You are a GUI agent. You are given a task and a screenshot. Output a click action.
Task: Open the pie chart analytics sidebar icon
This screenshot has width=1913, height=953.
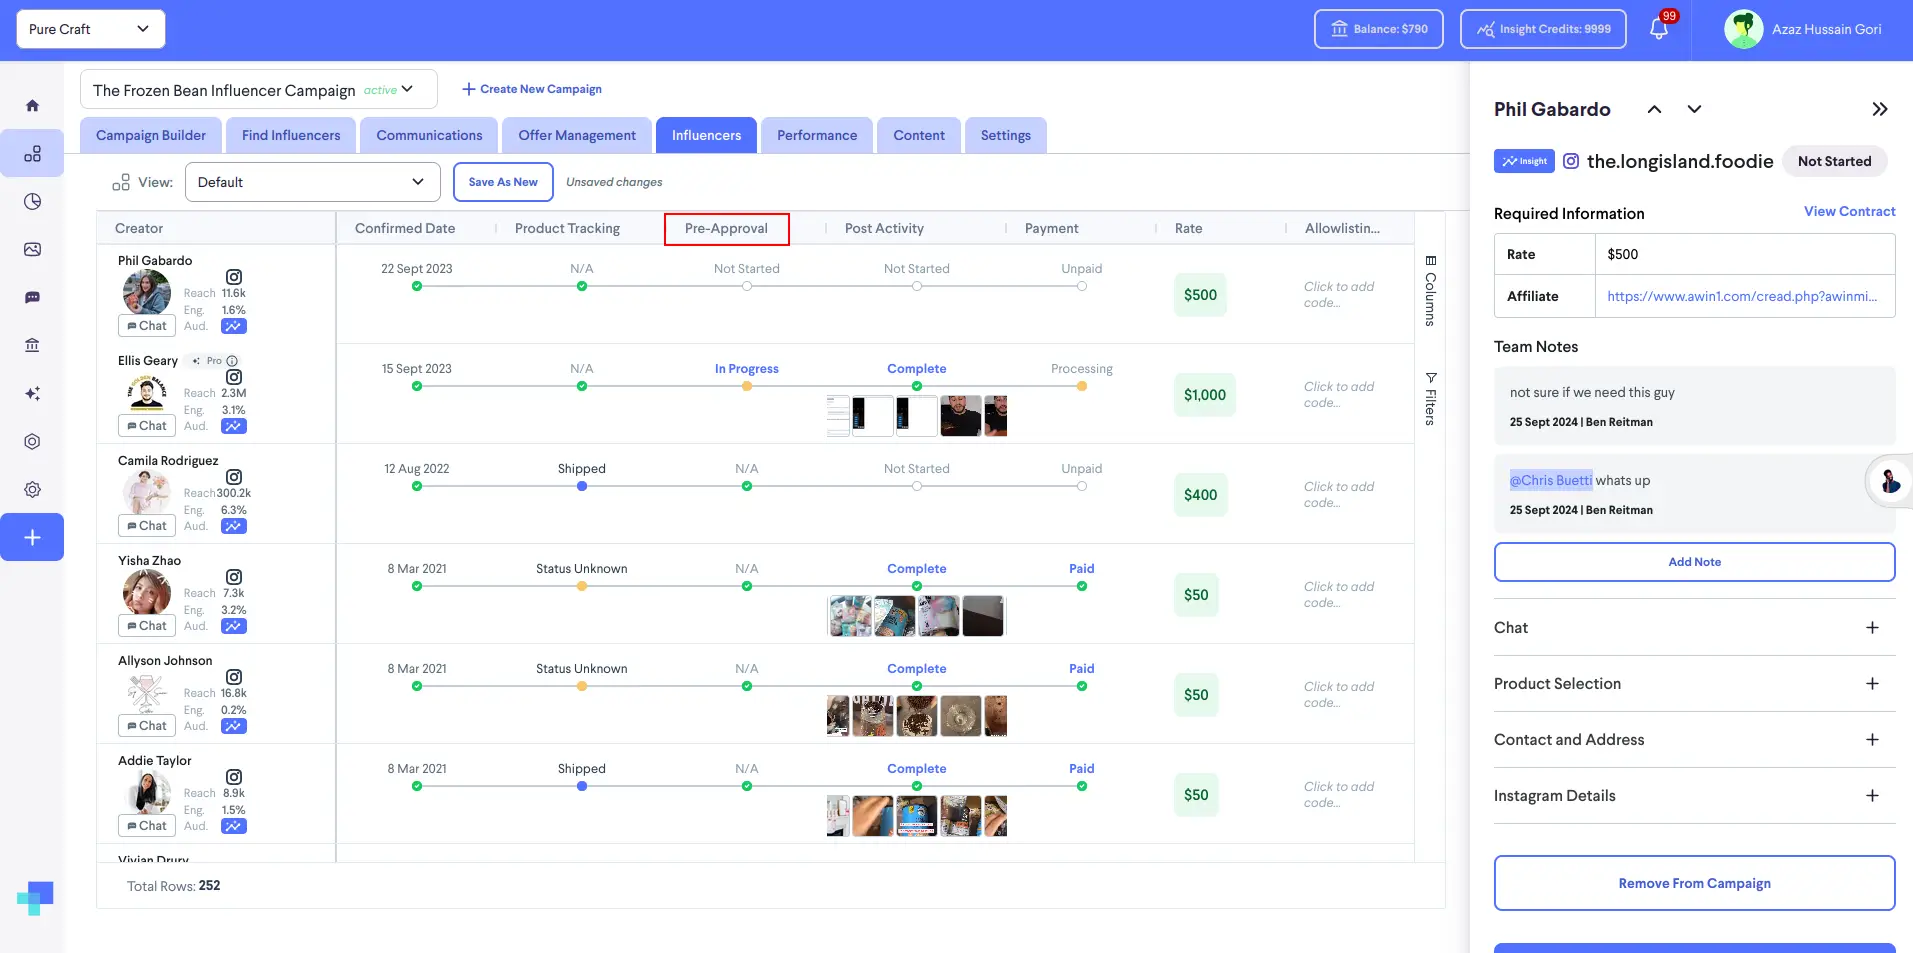pyautogui.click(x=32, y=201)
